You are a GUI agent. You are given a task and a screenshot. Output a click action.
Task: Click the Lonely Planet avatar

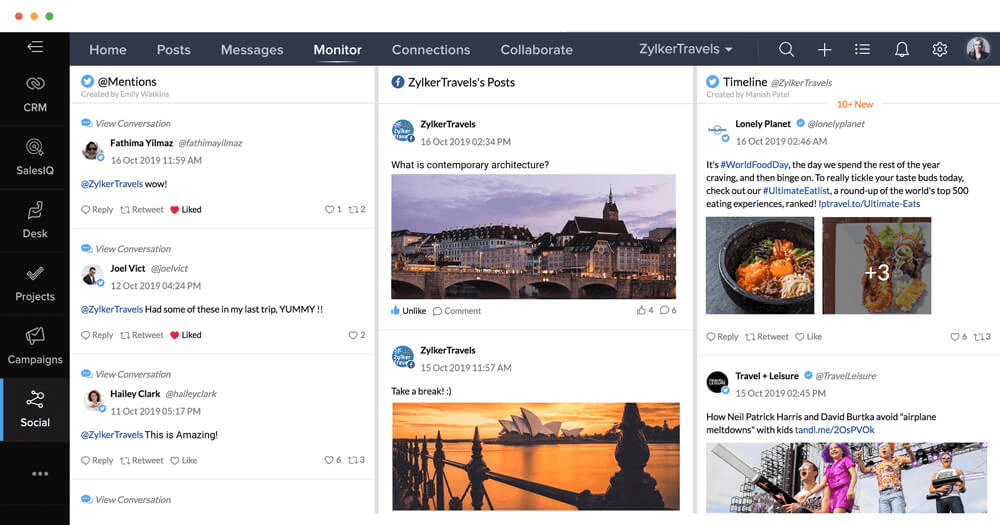(717, 131)
